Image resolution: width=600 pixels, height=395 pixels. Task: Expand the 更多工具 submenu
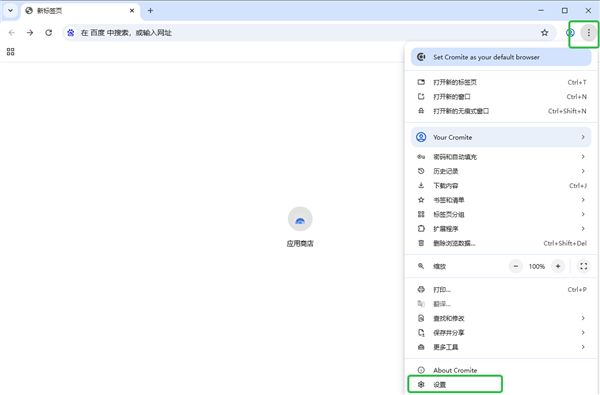[x=501, y=347]
